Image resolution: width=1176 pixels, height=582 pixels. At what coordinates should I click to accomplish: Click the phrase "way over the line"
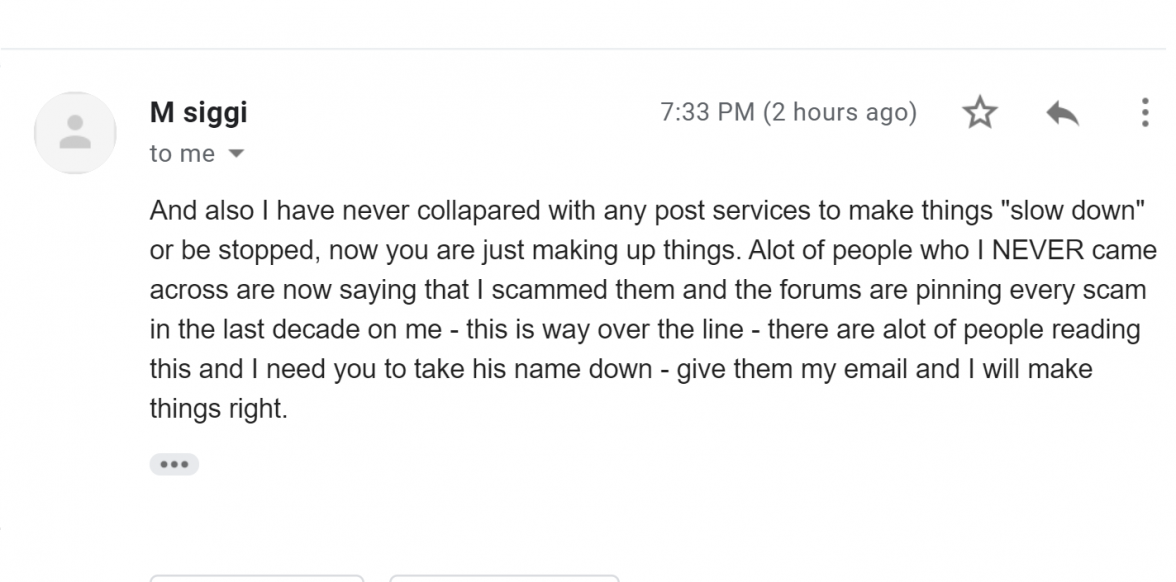click(652, 330)
